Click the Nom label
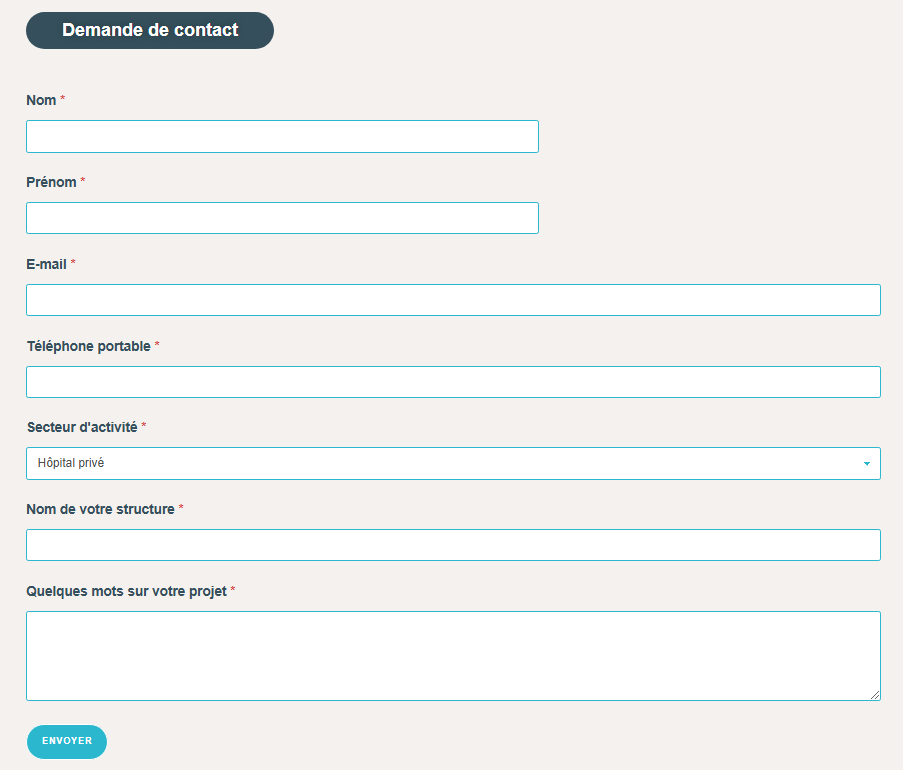Image resolution: width=903 pixels, height=770 pixels. click(x=41, y=100)
